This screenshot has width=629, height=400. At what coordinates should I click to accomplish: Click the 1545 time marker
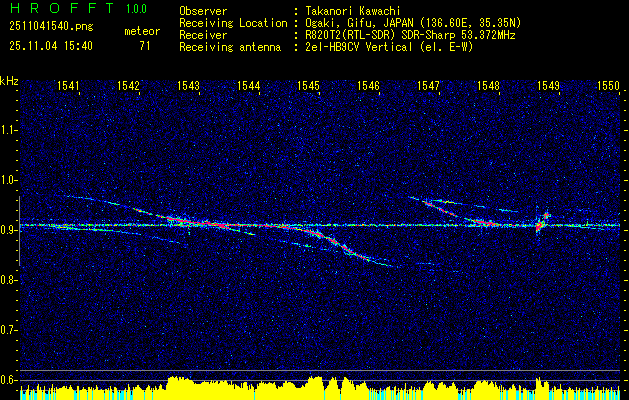click(308, 85)
